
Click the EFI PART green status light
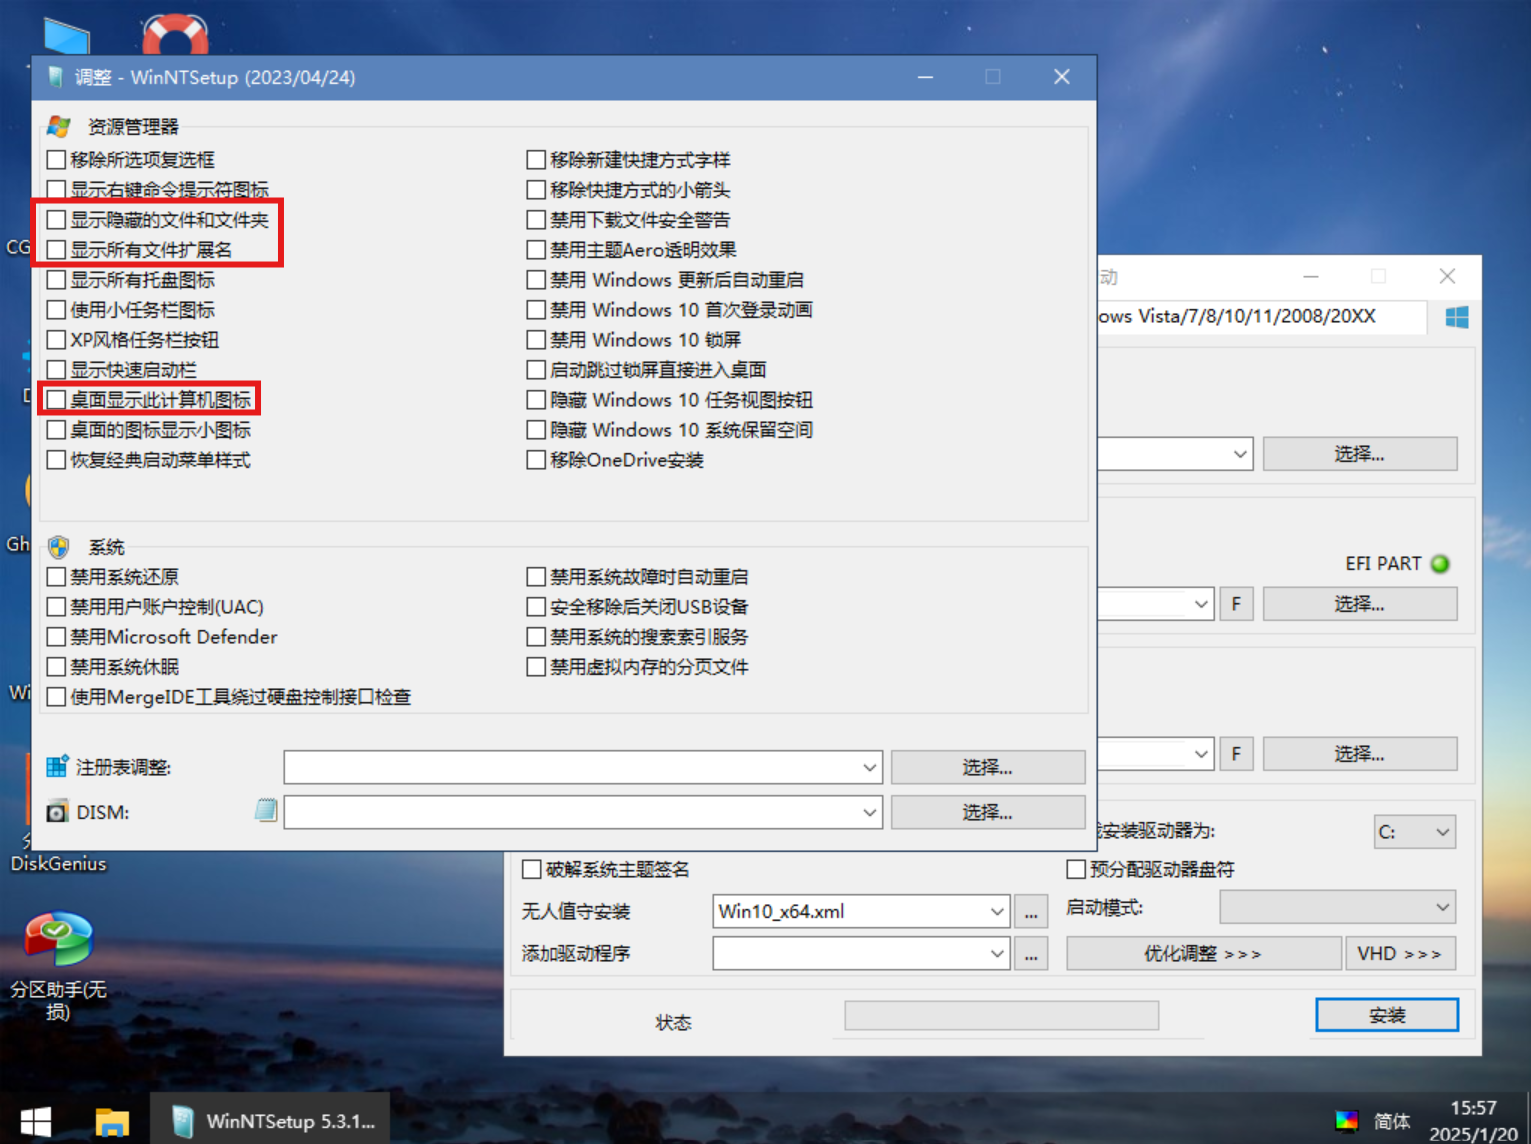coord(1440,564)
